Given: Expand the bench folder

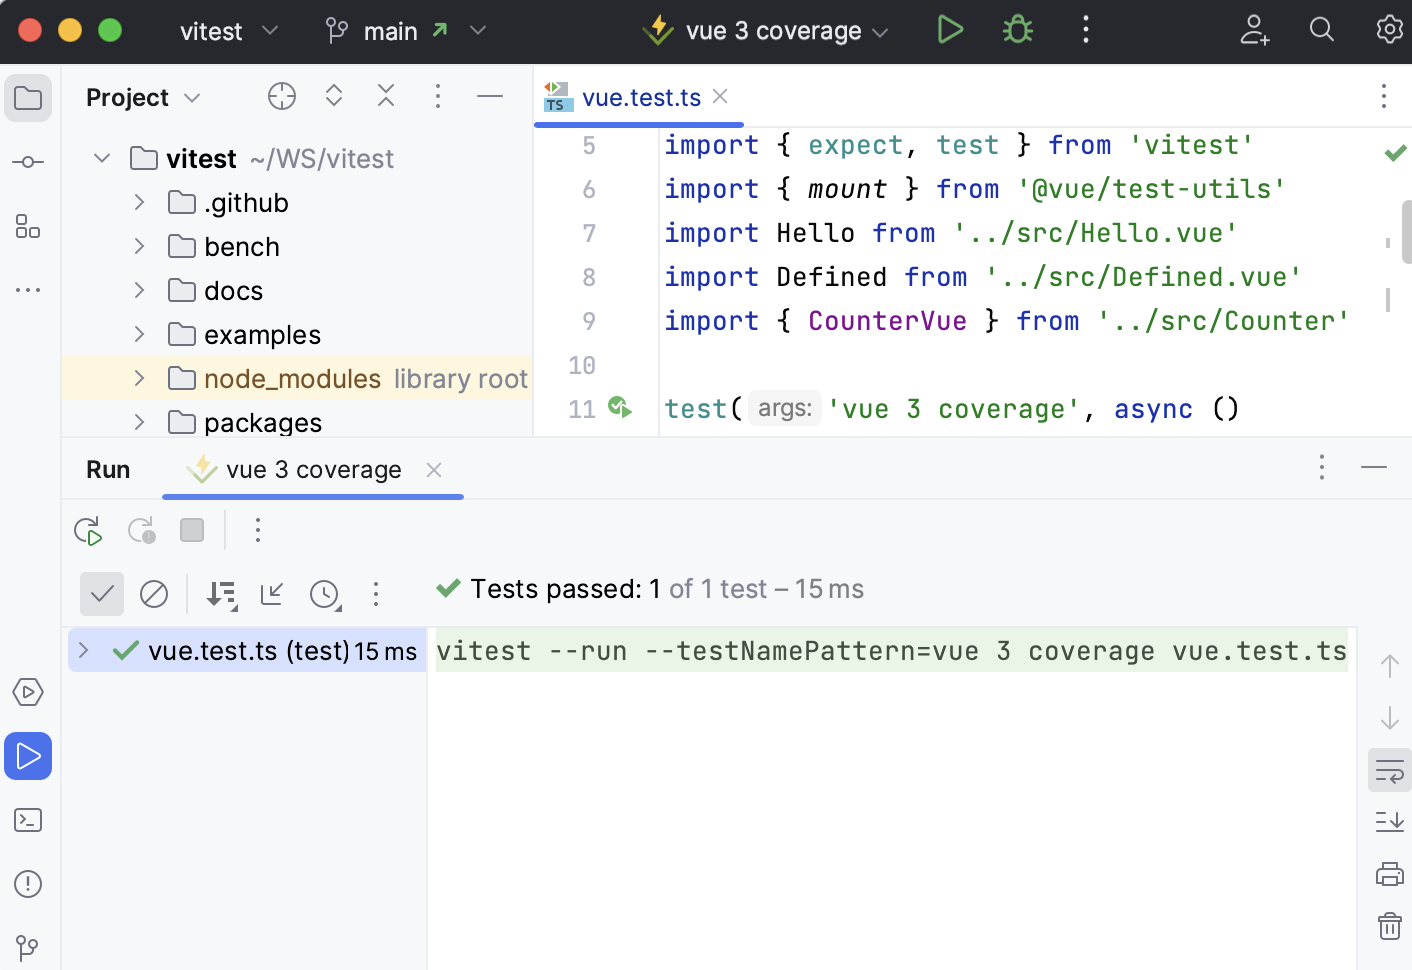Looking at the screenshot, I should pos(140,246).
